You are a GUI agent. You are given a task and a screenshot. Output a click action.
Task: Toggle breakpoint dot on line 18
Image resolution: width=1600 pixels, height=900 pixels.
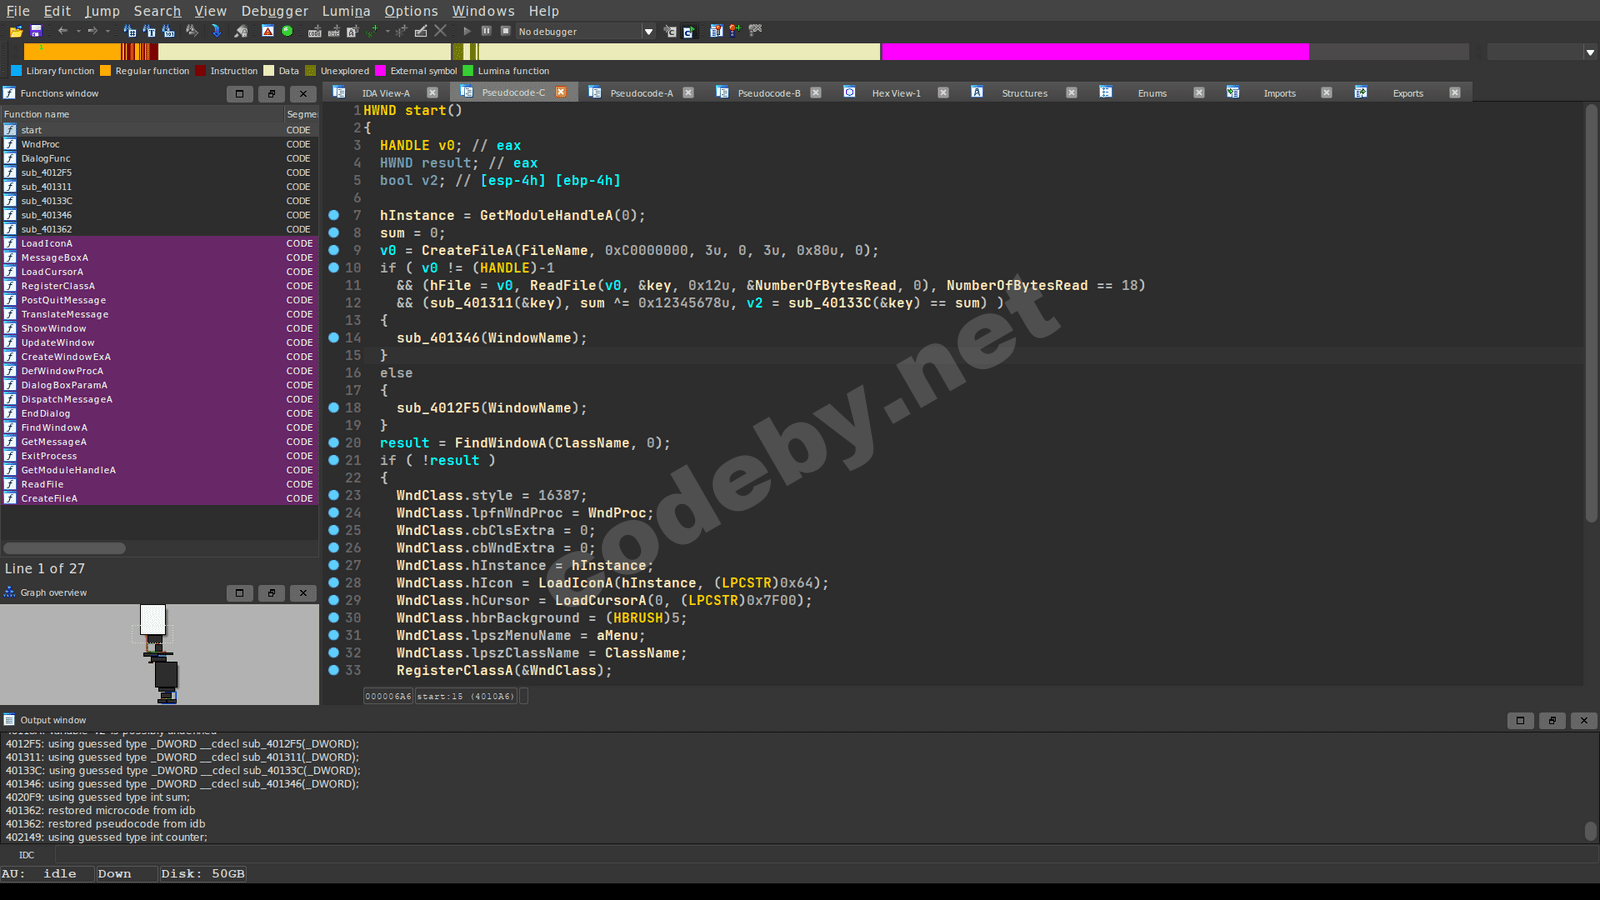[x=334, y=408]
